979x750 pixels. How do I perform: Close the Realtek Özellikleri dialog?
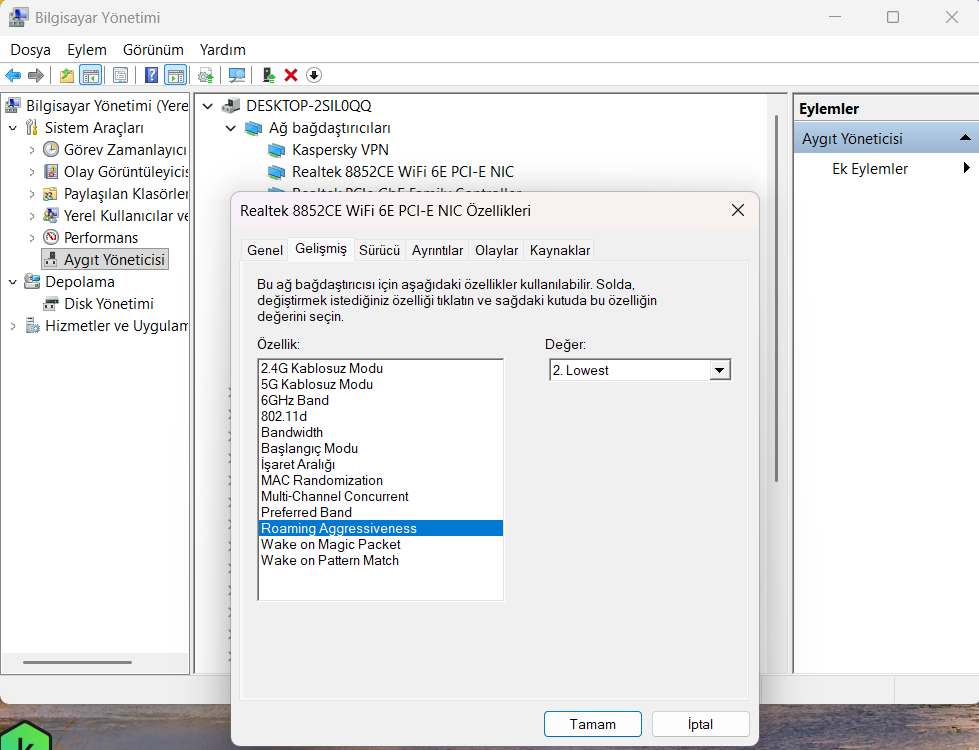(x=738, y=210)
